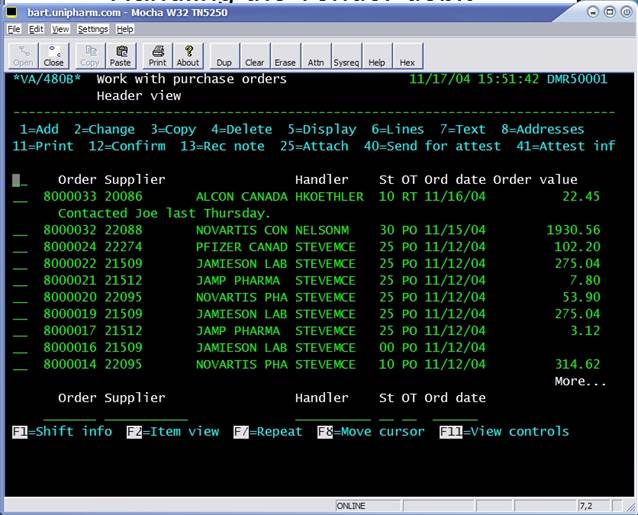Click the F8=Move cursor label
This screenshot has height=515, width=638.
coord(371,431)
